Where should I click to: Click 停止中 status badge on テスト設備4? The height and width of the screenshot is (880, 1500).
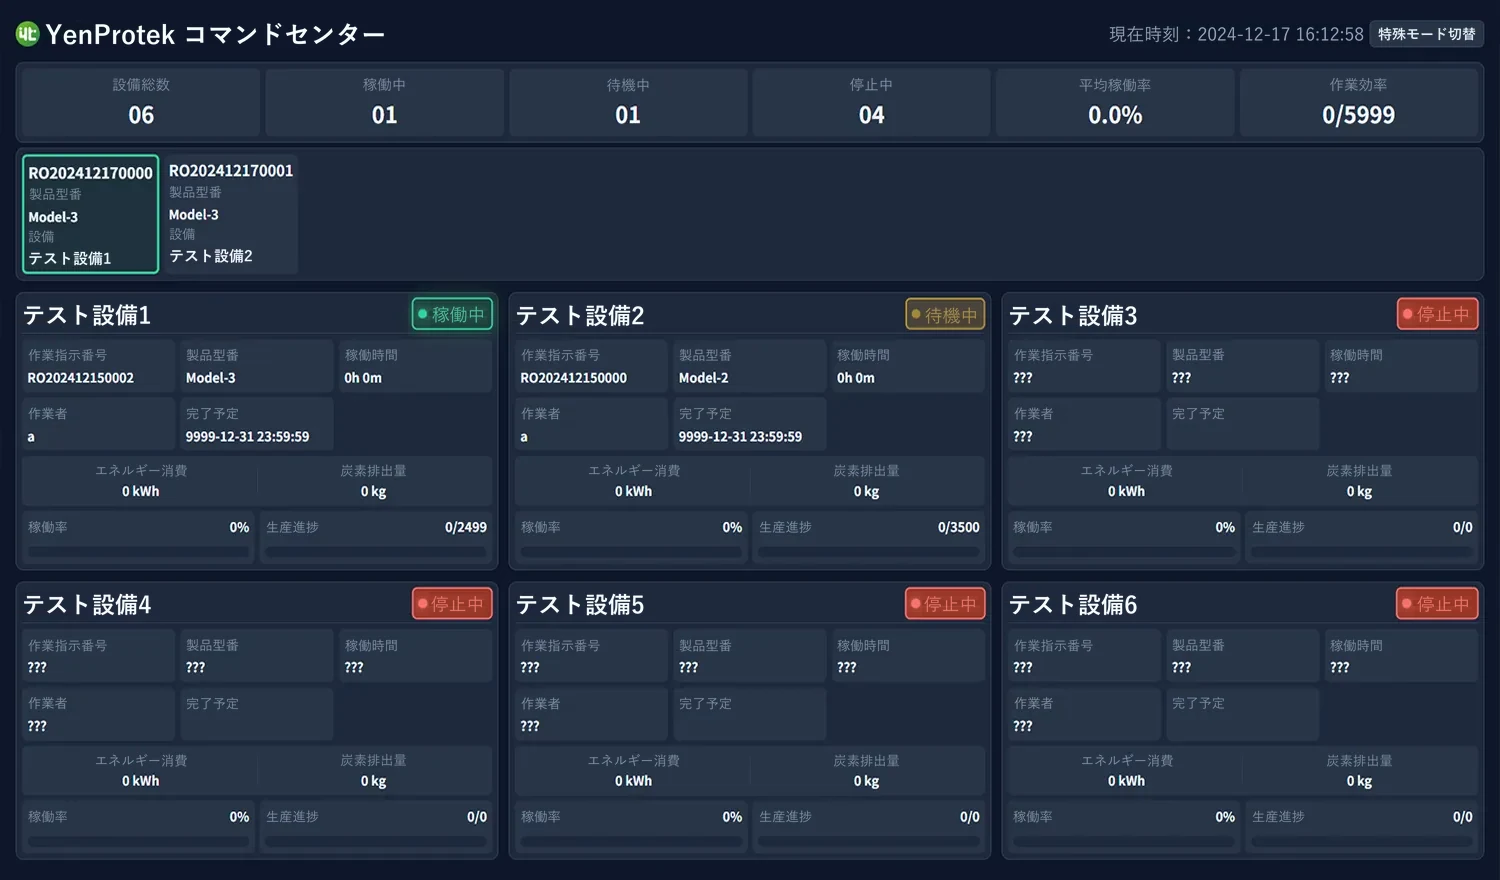pos(452,604)
